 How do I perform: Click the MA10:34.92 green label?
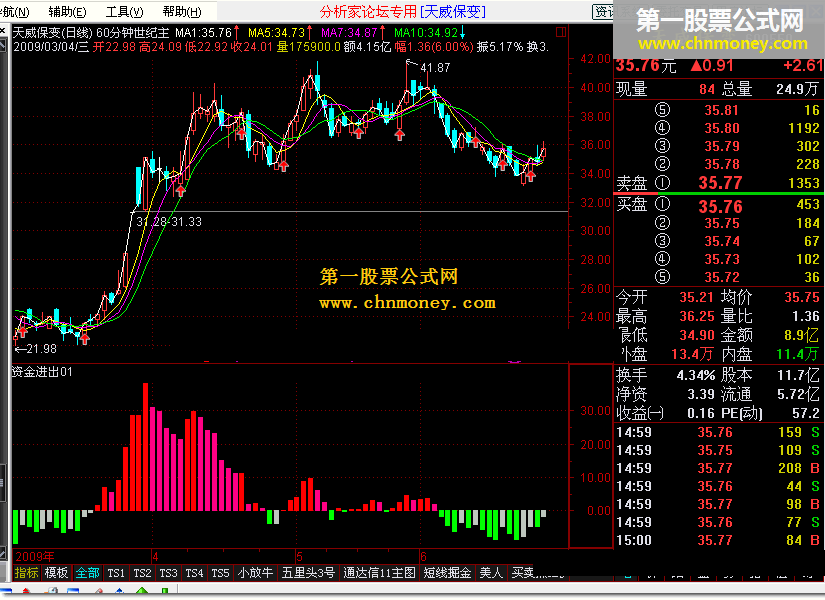click(426, 33)
